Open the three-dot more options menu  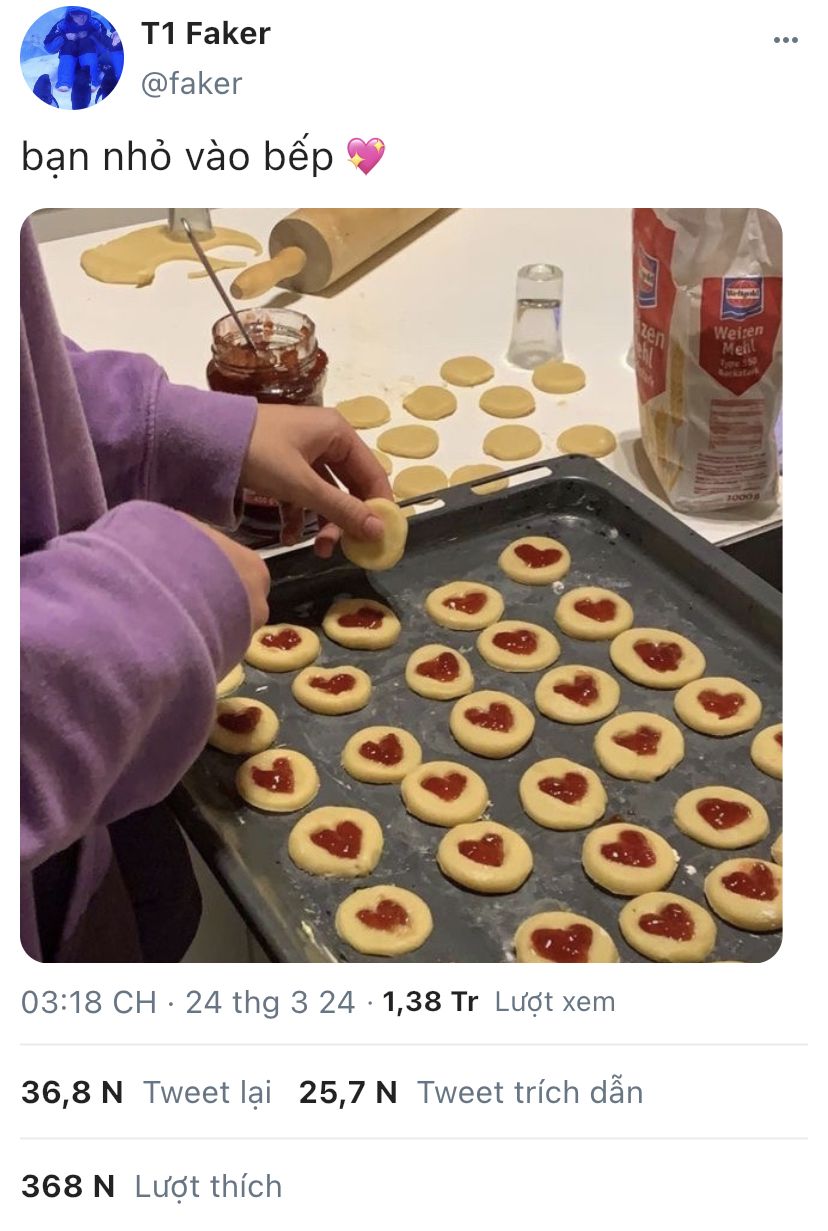pos(786,40)
